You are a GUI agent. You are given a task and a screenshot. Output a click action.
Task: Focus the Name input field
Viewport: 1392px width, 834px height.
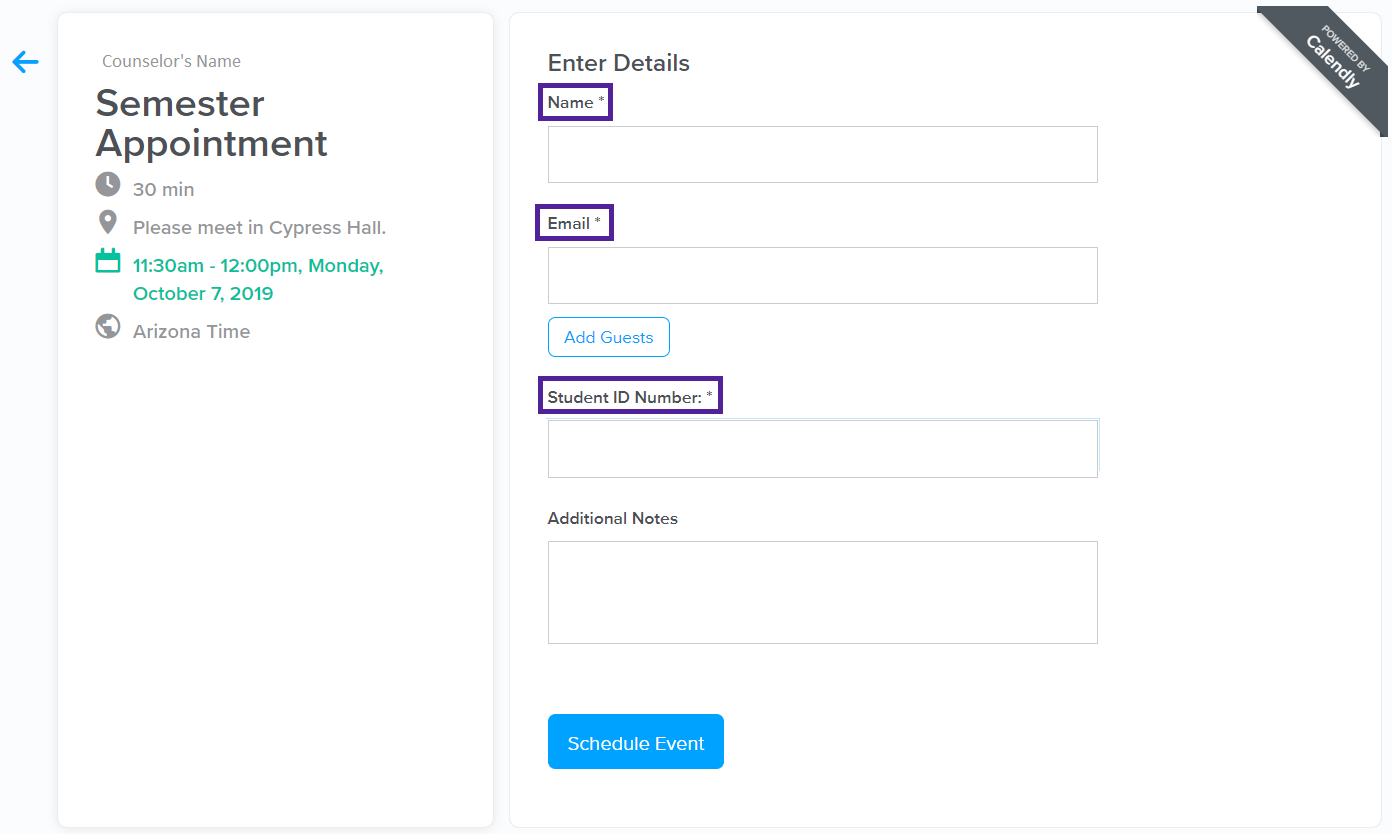[823, 154]
